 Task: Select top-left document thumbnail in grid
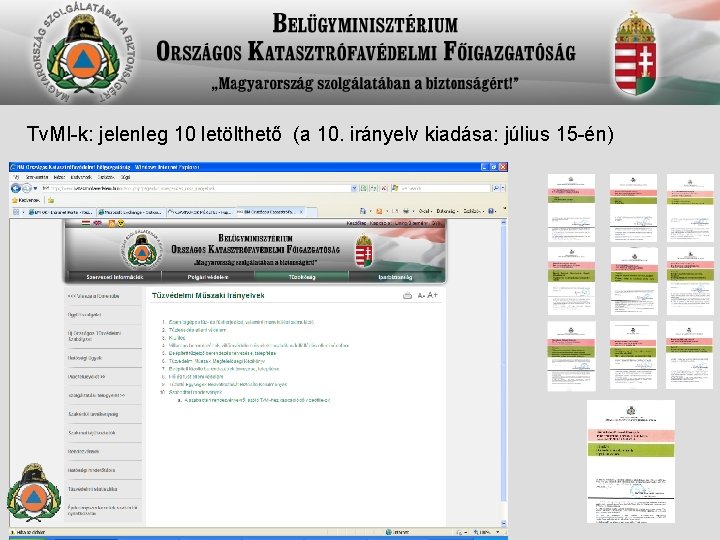tap(572, 208)
